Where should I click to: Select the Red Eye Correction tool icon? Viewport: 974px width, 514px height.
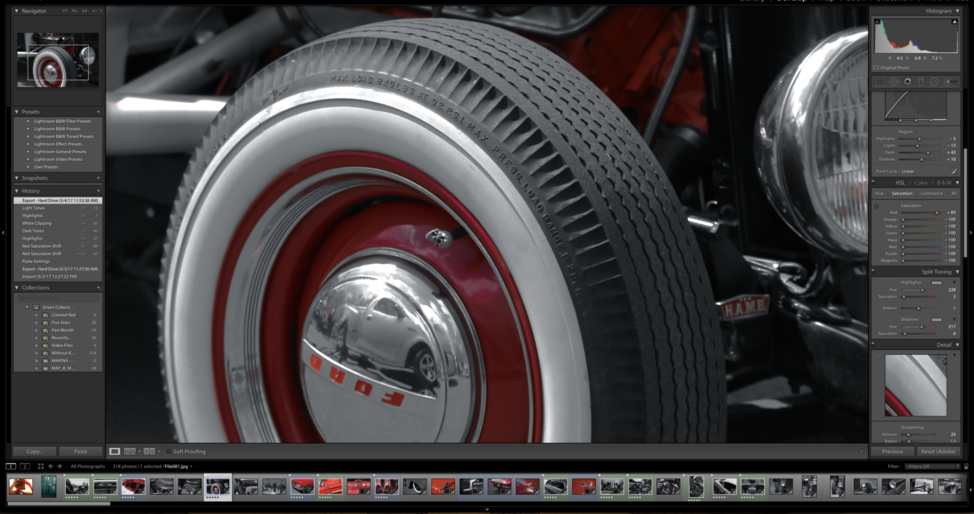coord(908,81)
